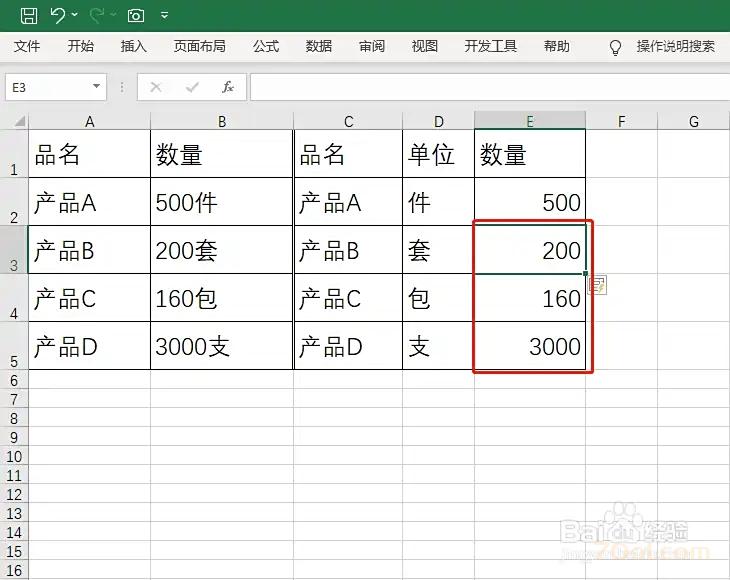The height and width of the screenshot is (580, 730).
Task: Open the Undo history dropdown arrow
Action: (x=74, y=15)
